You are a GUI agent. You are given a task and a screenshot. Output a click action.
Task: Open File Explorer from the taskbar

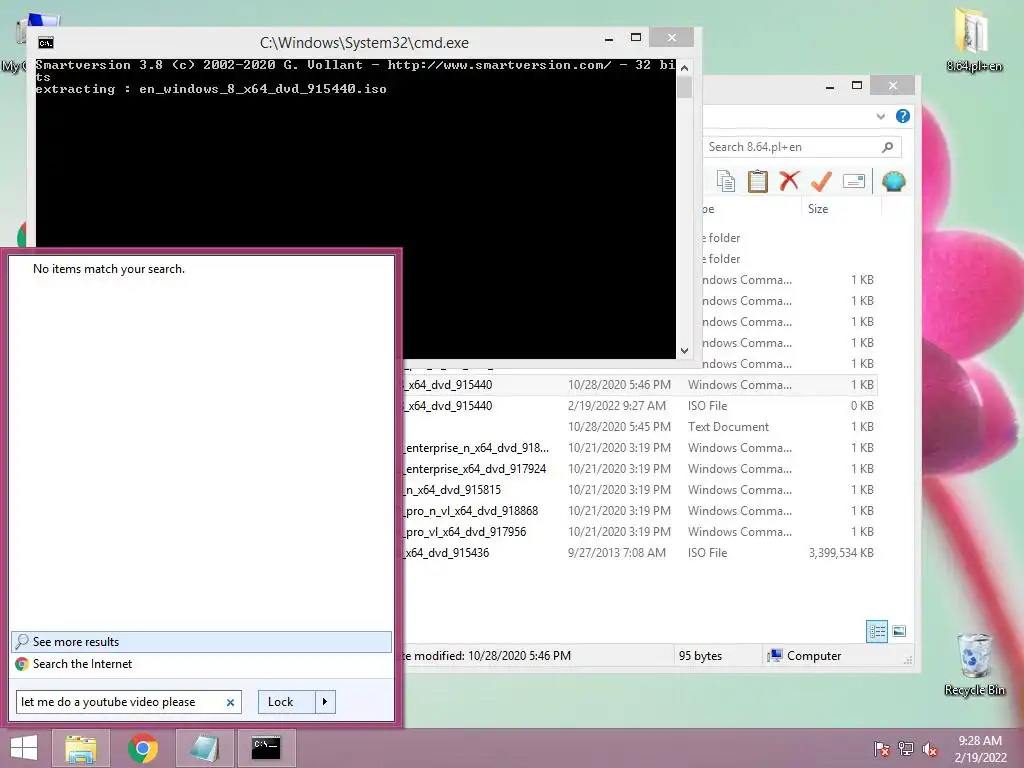pyautogui.click(x=80, y=748)
